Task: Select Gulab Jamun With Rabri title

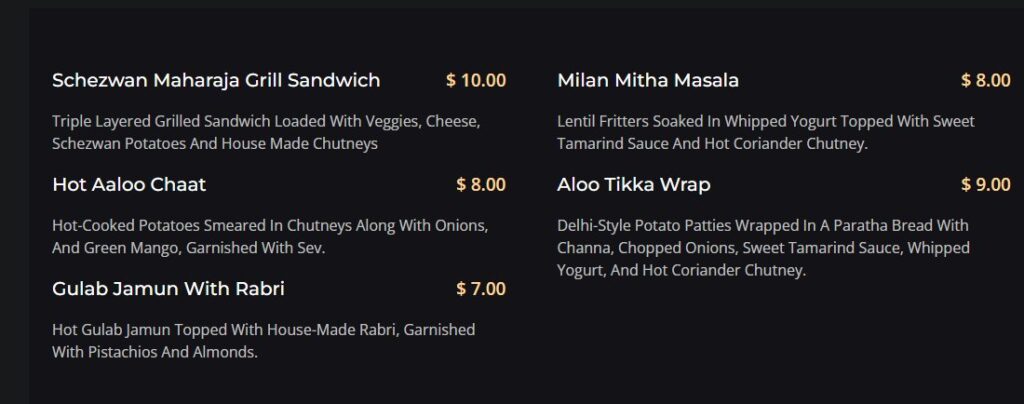Action: (168, 288)
